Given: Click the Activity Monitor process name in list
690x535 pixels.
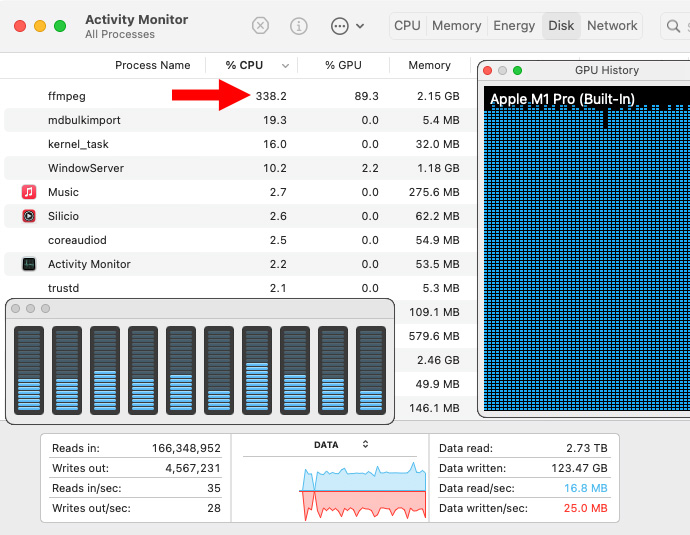Looking at the screenshot, I should [89, 264].
